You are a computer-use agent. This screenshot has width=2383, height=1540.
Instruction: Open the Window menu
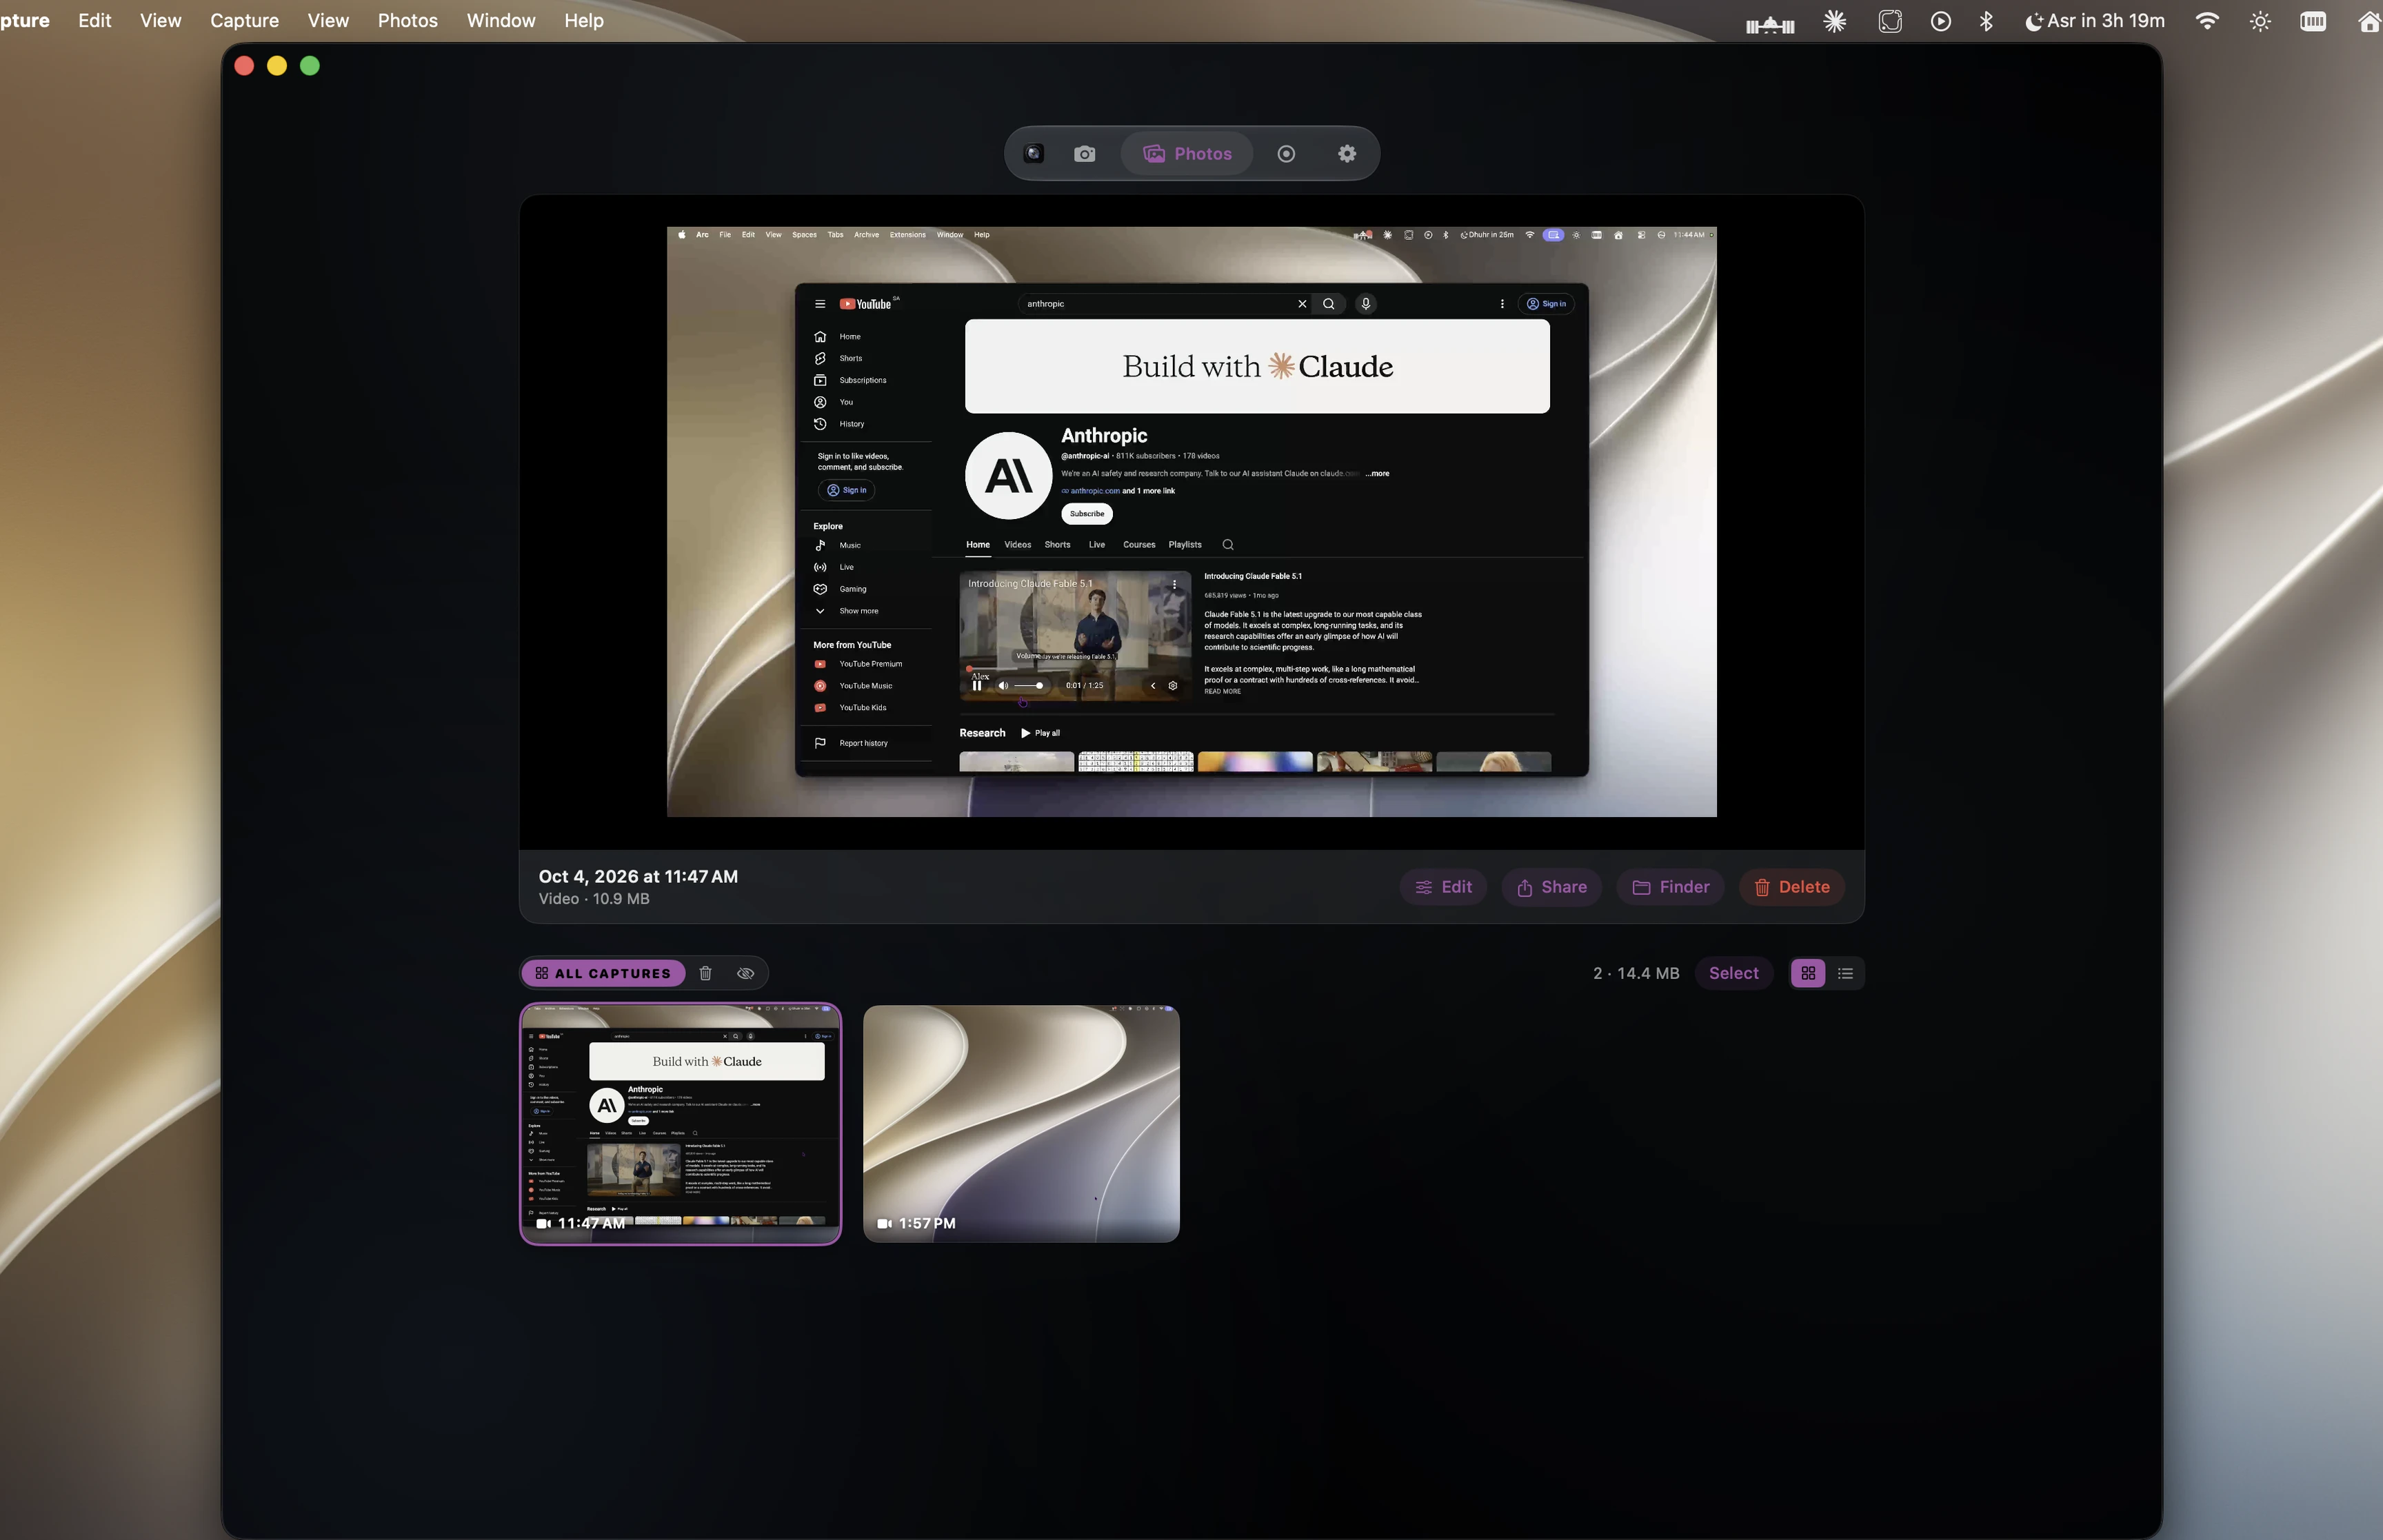point(501,20)
